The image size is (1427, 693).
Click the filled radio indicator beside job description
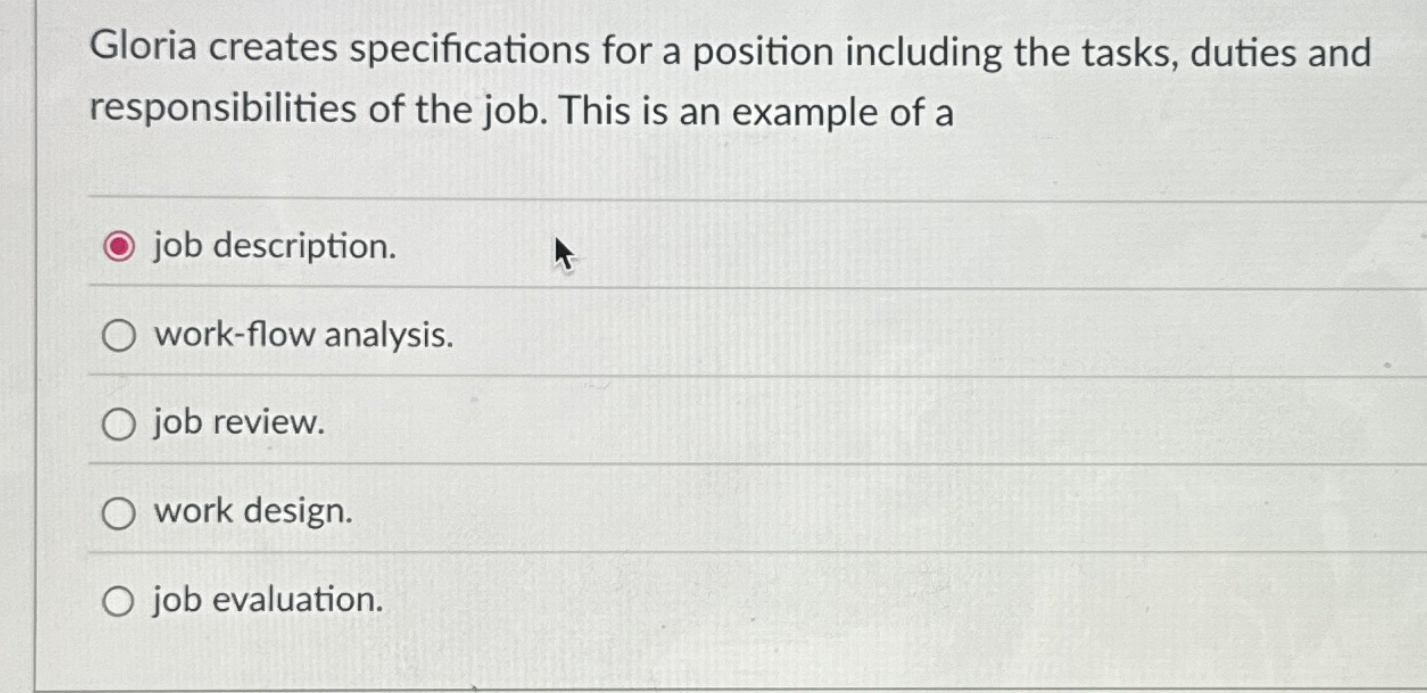(x=118, y=246)
